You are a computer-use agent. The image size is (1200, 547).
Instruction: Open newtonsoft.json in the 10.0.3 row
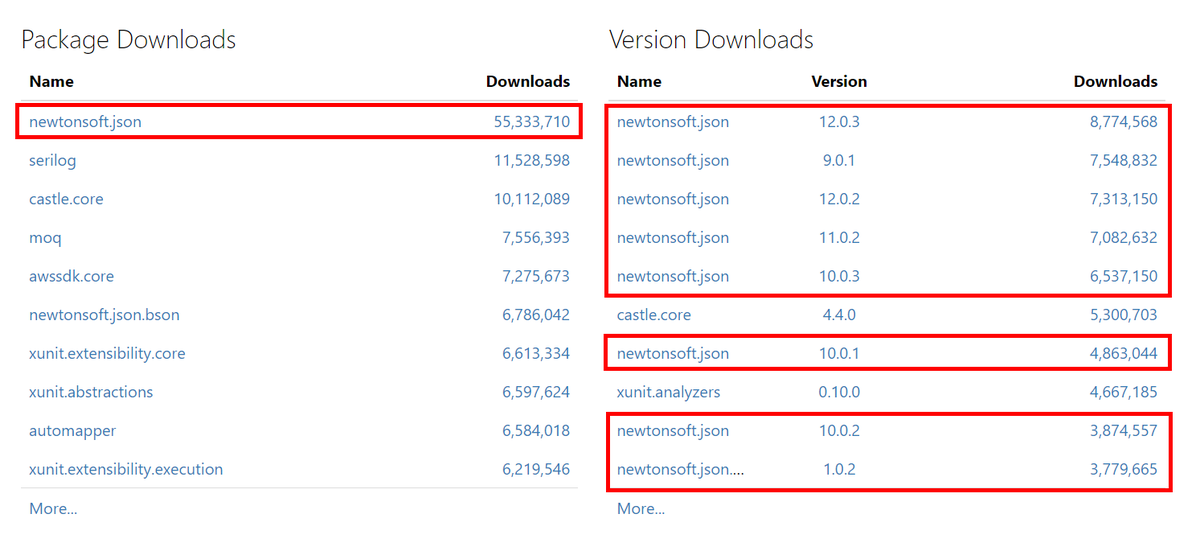point(673,276)
